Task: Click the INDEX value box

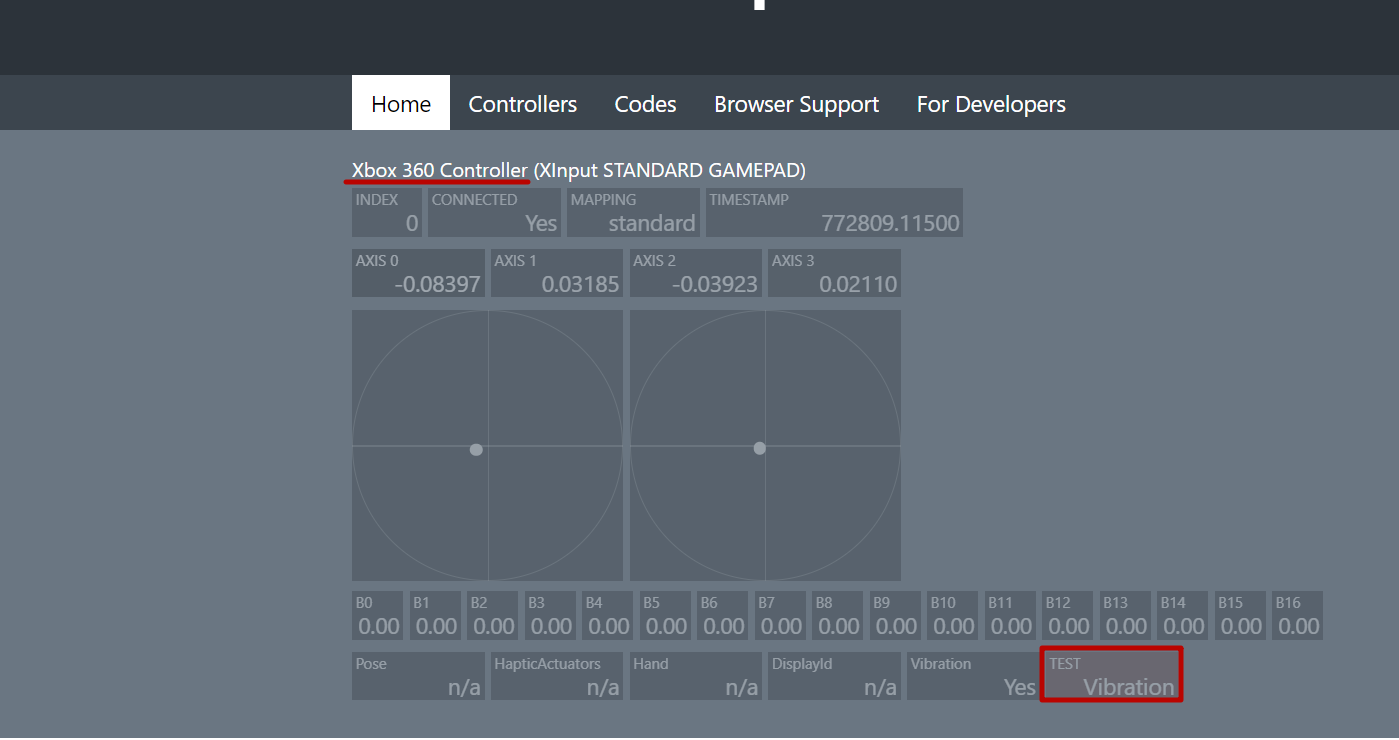Action: pyautogui.click(x=387, y=213)
